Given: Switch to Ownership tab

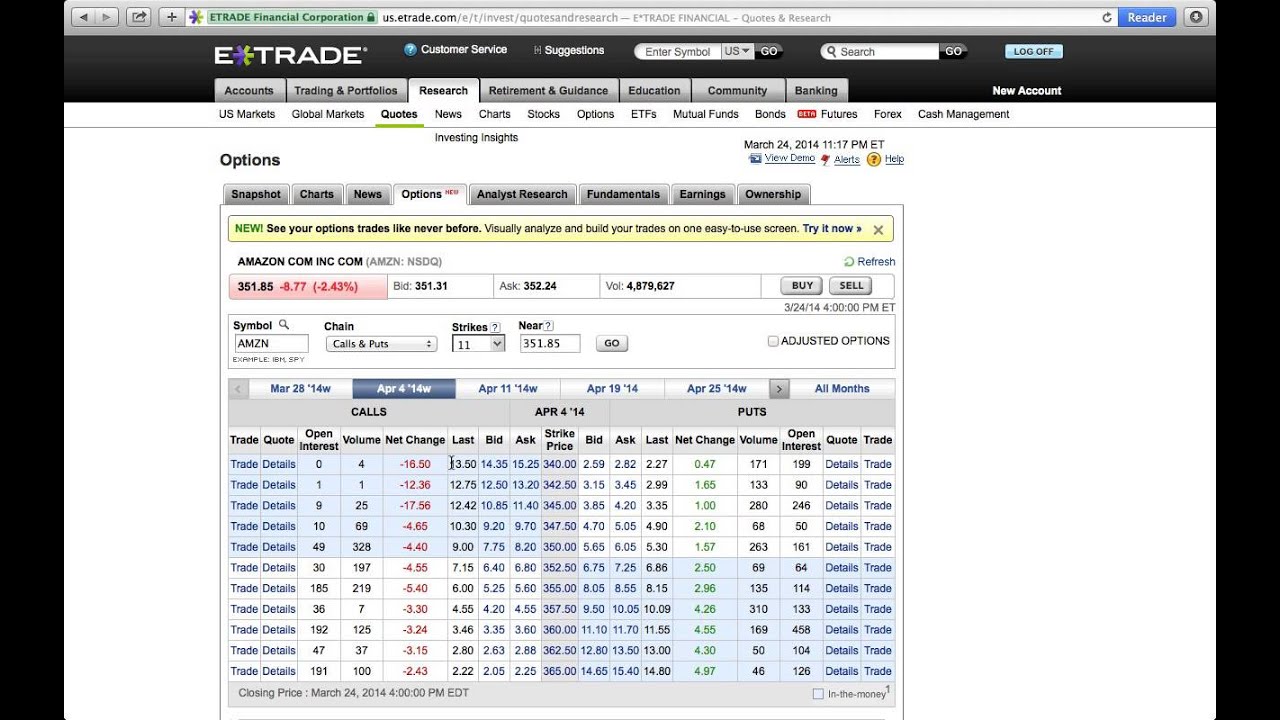Looking at the screenshot, I should (773, 195).
